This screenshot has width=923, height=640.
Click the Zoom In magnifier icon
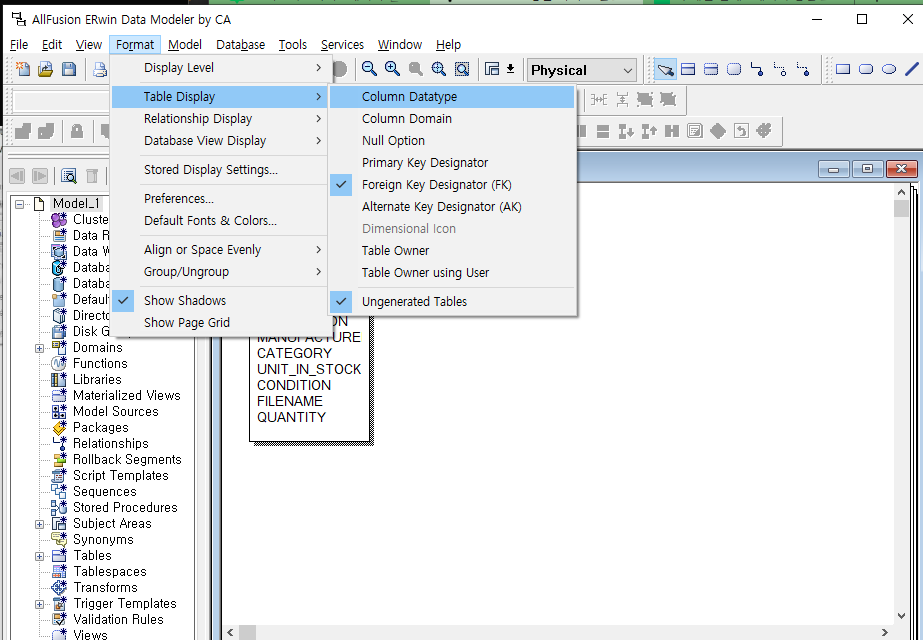coord(392,69)
